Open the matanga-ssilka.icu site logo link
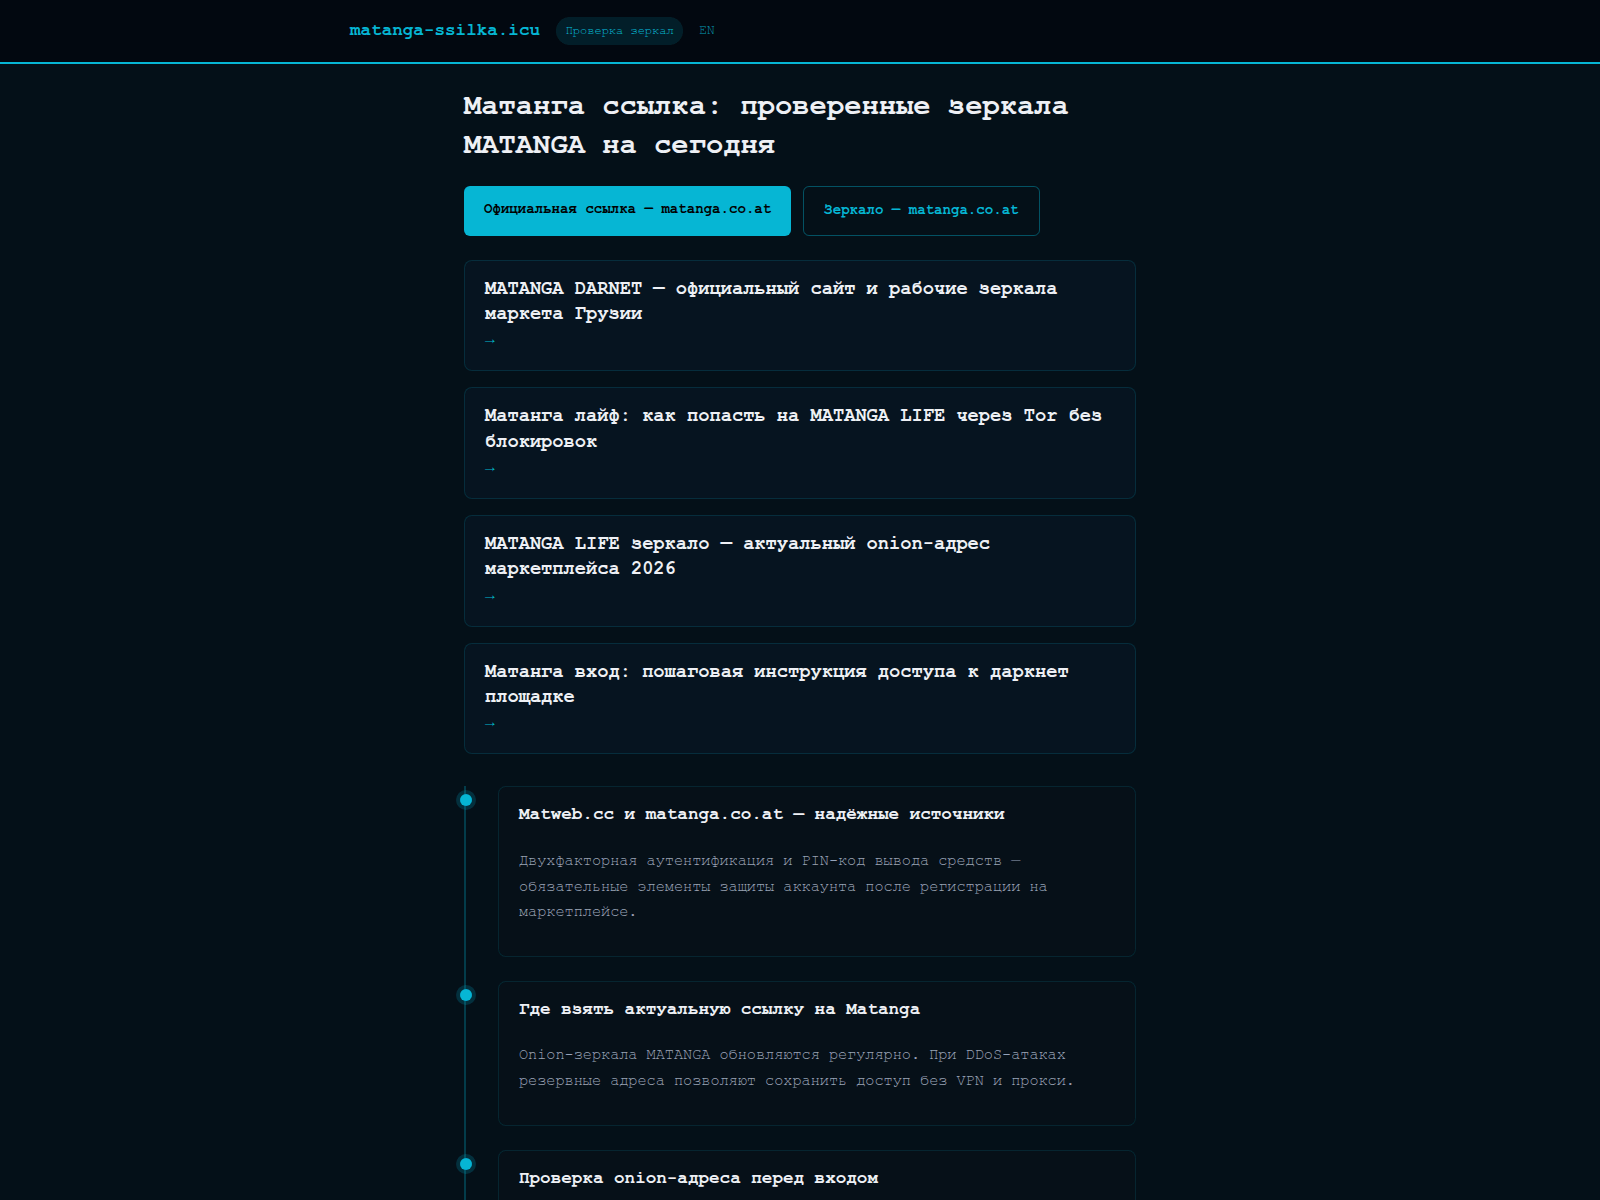The width and height of the screenshot is (1600, 1200). (444, 30)
